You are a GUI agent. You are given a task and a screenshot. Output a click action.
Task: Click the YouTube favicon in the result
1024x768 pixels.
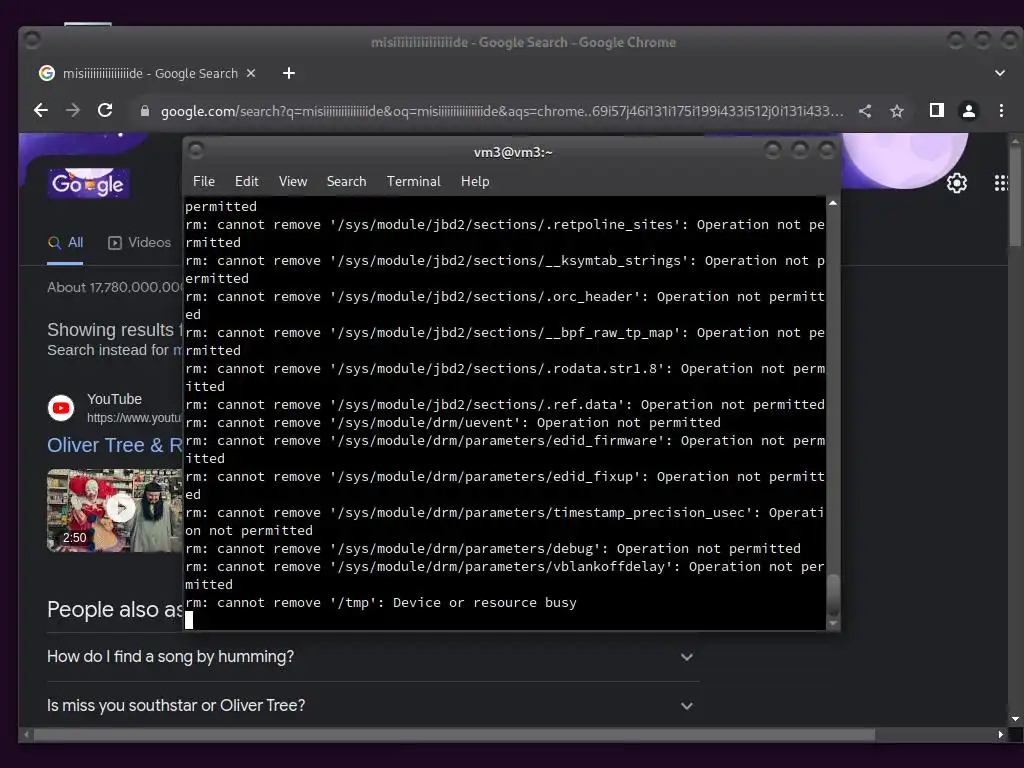[x=61, y=408]
